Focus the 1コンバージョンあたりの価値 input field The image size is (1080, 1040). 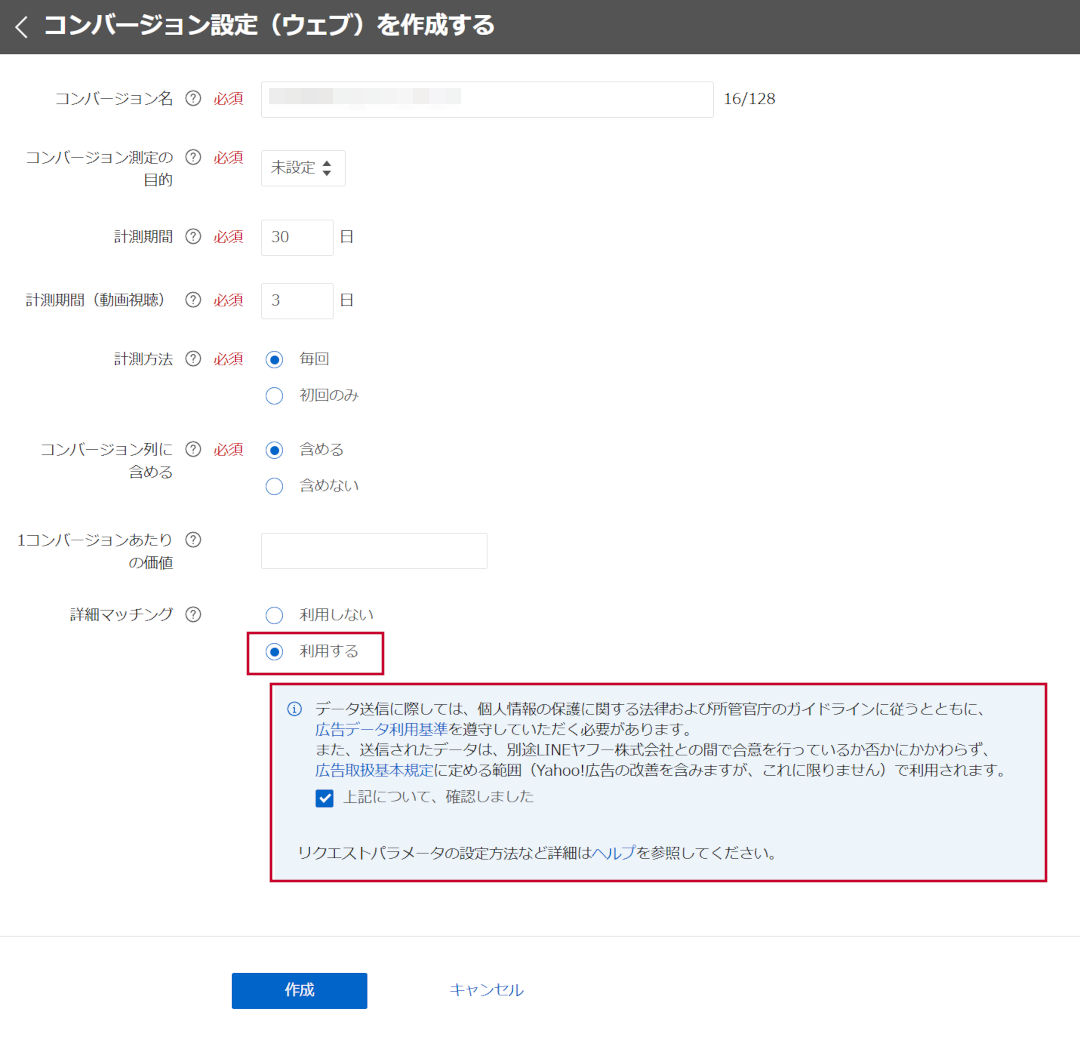374,551
